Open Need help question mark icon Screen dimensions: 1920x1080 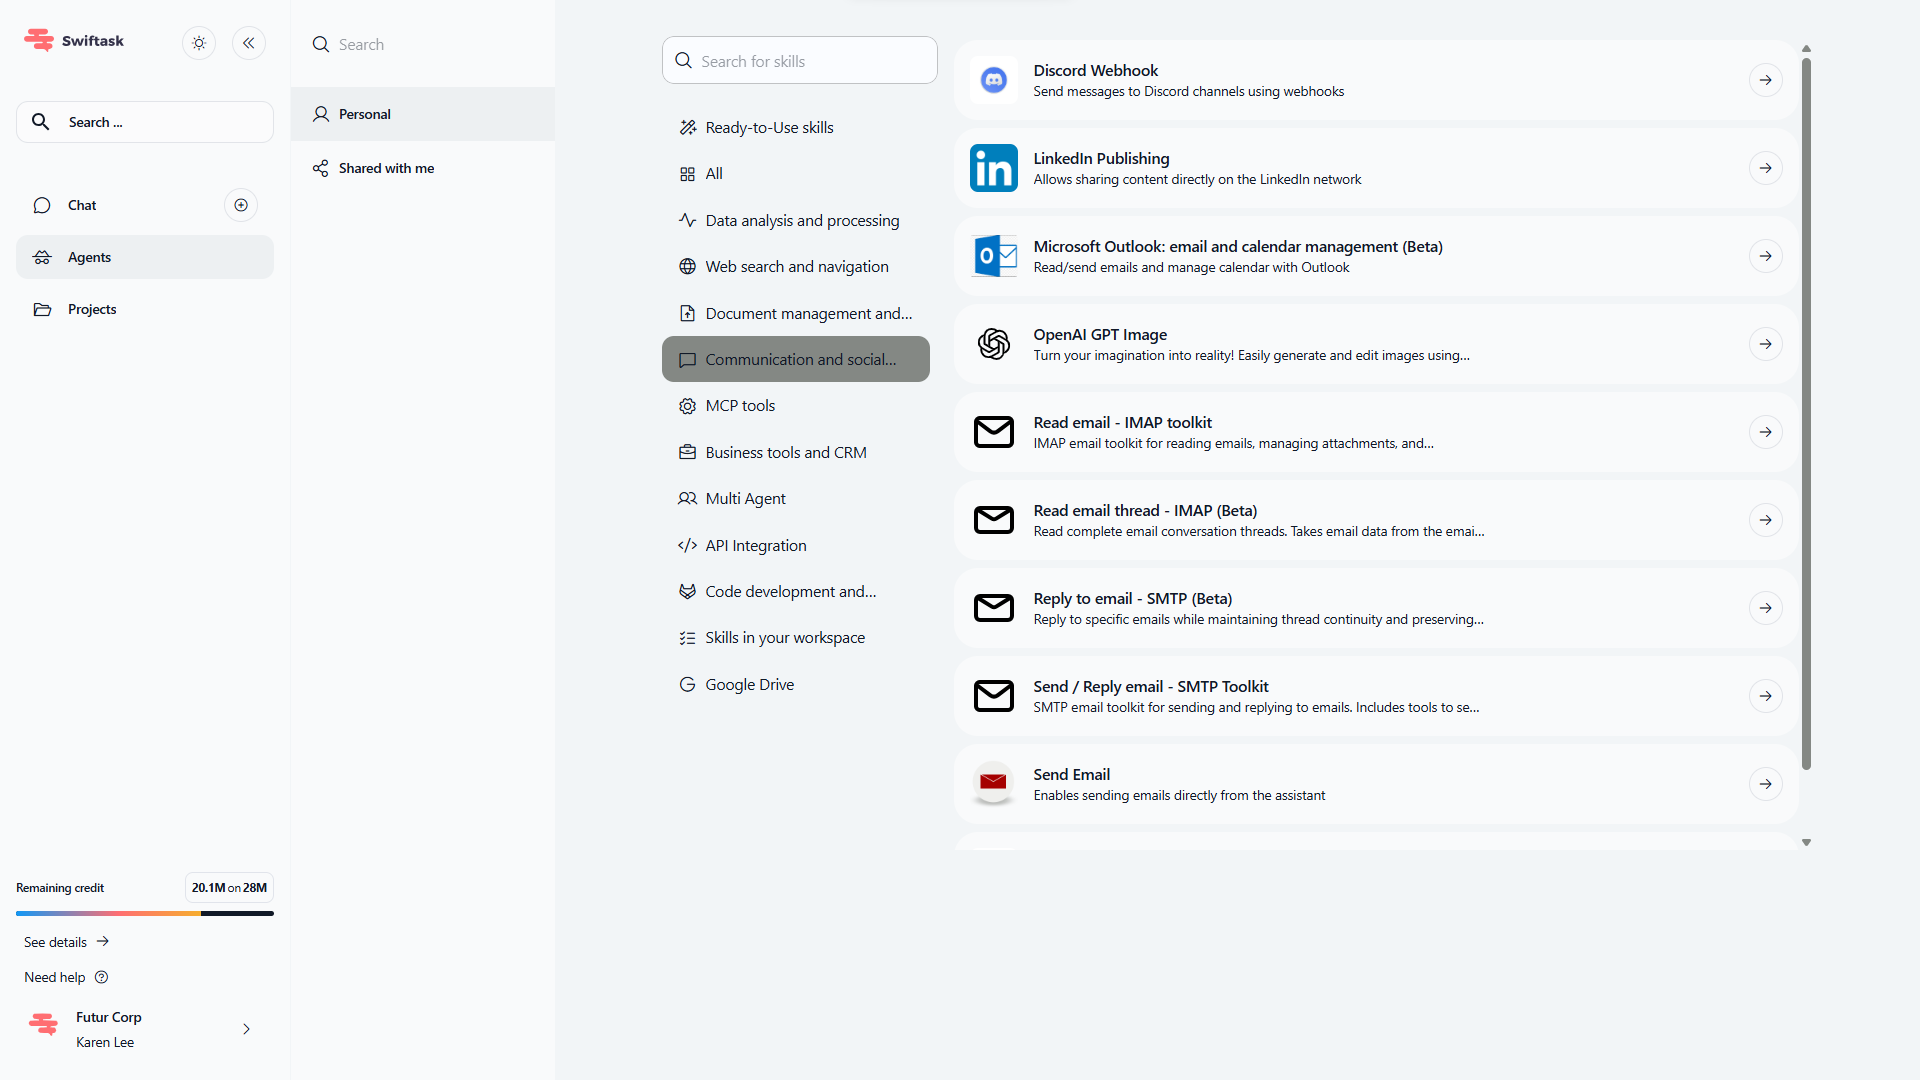point(101,977)
